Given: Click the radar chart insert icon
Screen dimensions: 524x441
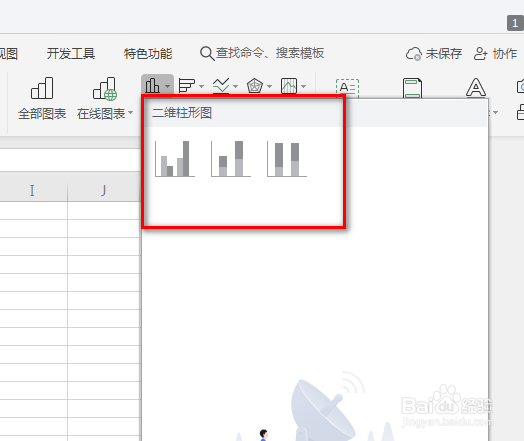Looking at the screenshot, I should pyautogui.click(x=255, y=86).
